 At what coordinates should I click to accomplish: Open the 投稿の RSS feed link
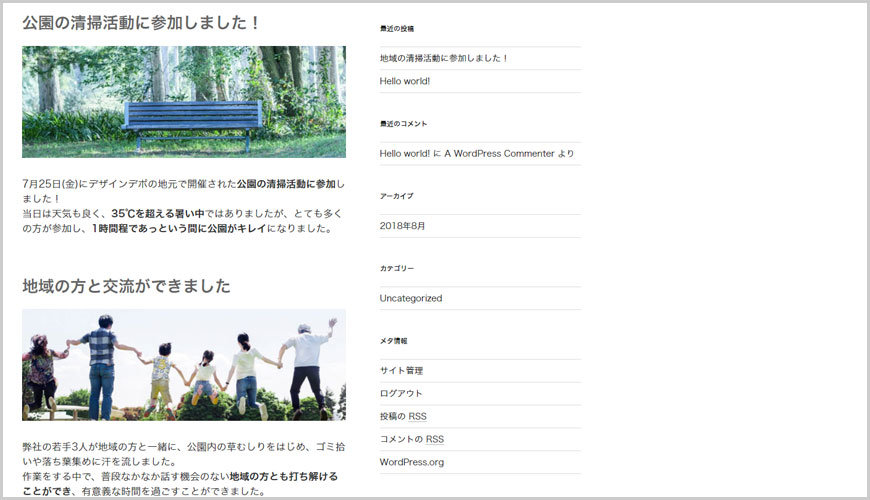(x=403, y=416)
